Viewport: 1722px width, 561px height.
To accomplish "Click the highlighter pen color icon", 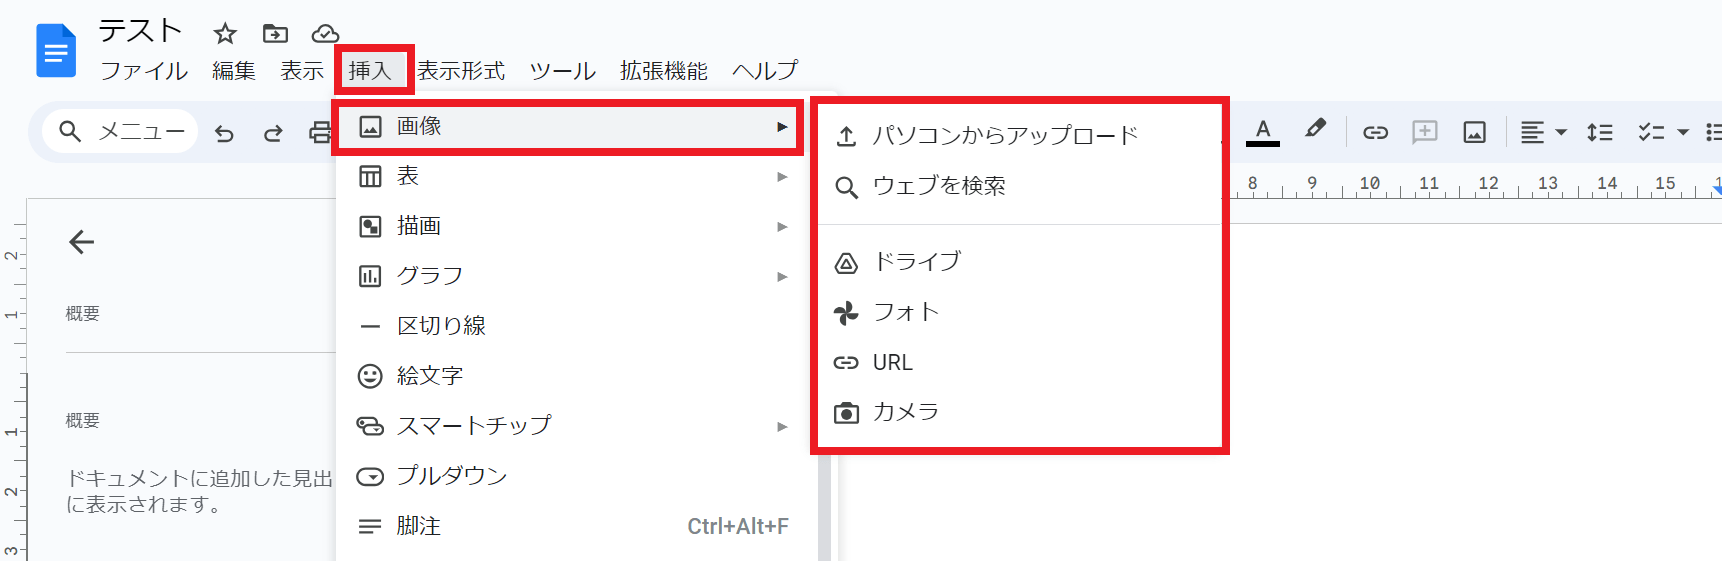I will point(1315,130).
